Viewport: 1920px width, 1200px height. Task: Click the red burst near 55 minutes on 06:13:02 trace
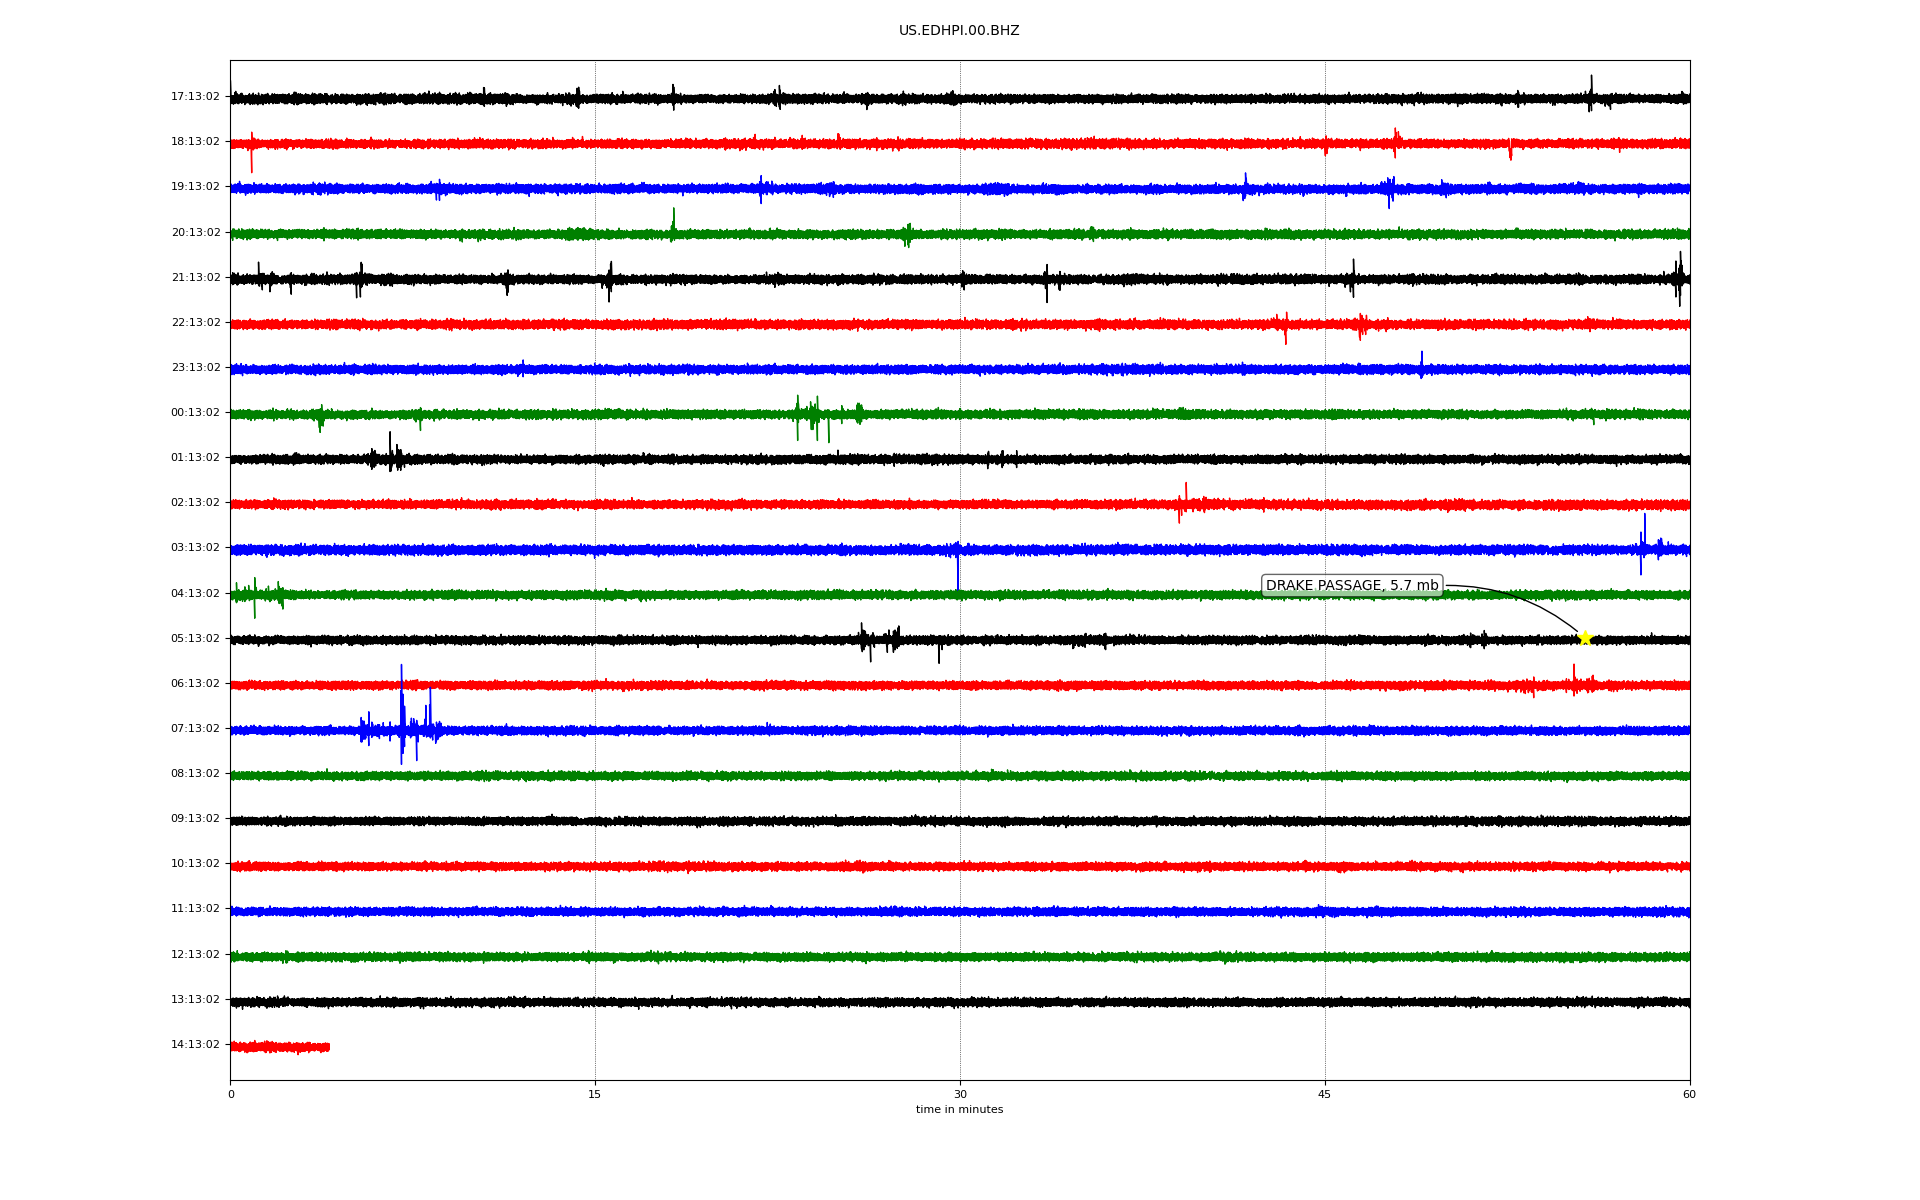(1573, 682)
